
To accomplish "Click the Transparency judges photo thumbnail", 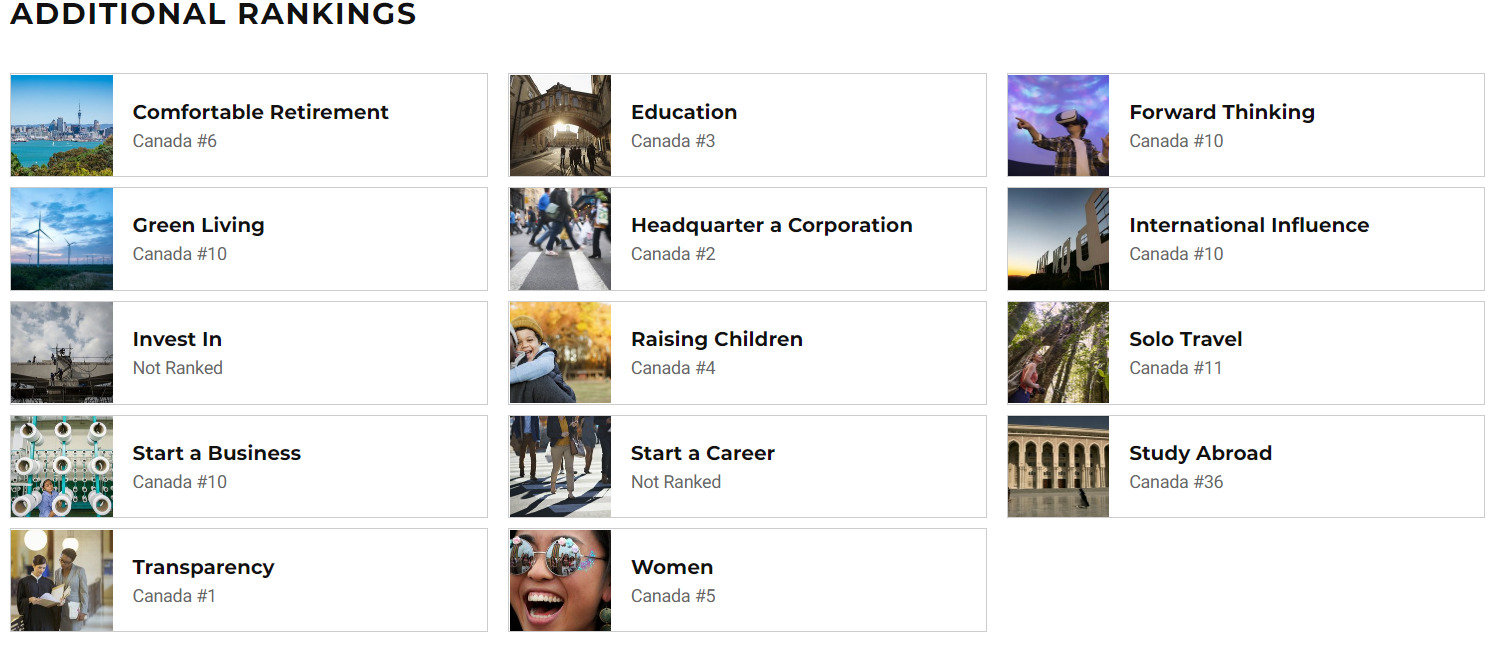I will tap(61, 581).
